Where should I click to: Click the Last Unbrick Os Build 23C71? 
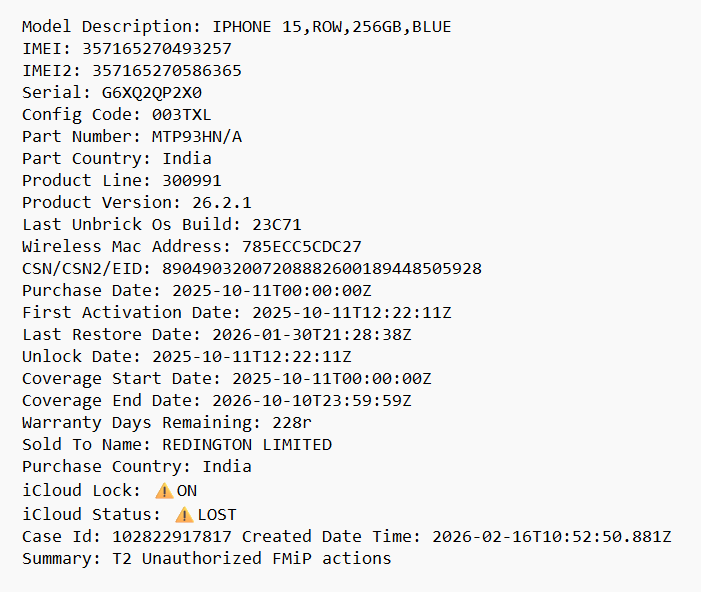(x=277, y=224)
